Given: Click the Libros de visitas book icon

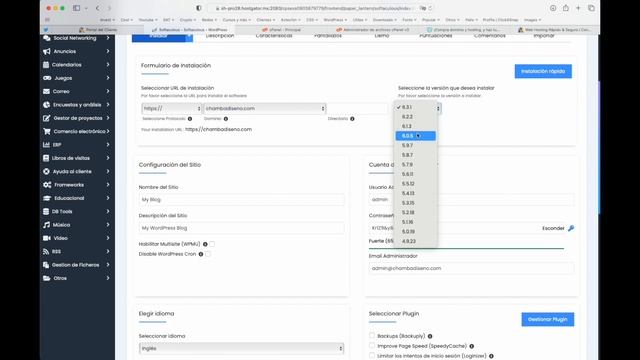Looking at the screenshot, I should coord(46,158).
